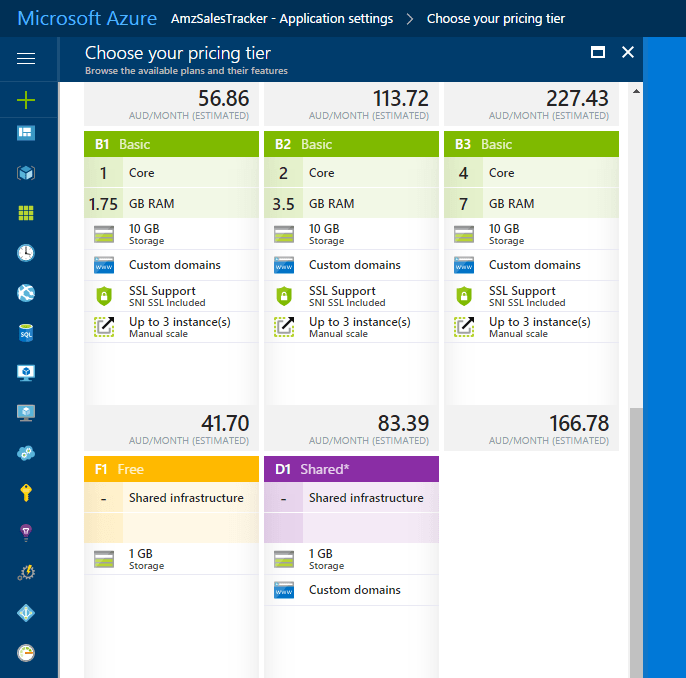Click B1 storage icon for 10 GB

pos(104,234)
